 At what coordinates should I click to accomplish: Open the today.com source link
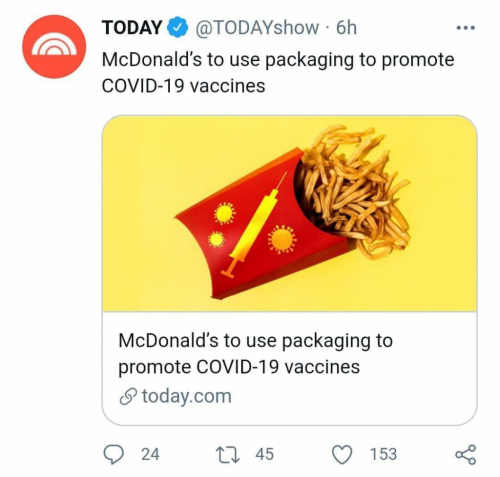coord(186,396)
